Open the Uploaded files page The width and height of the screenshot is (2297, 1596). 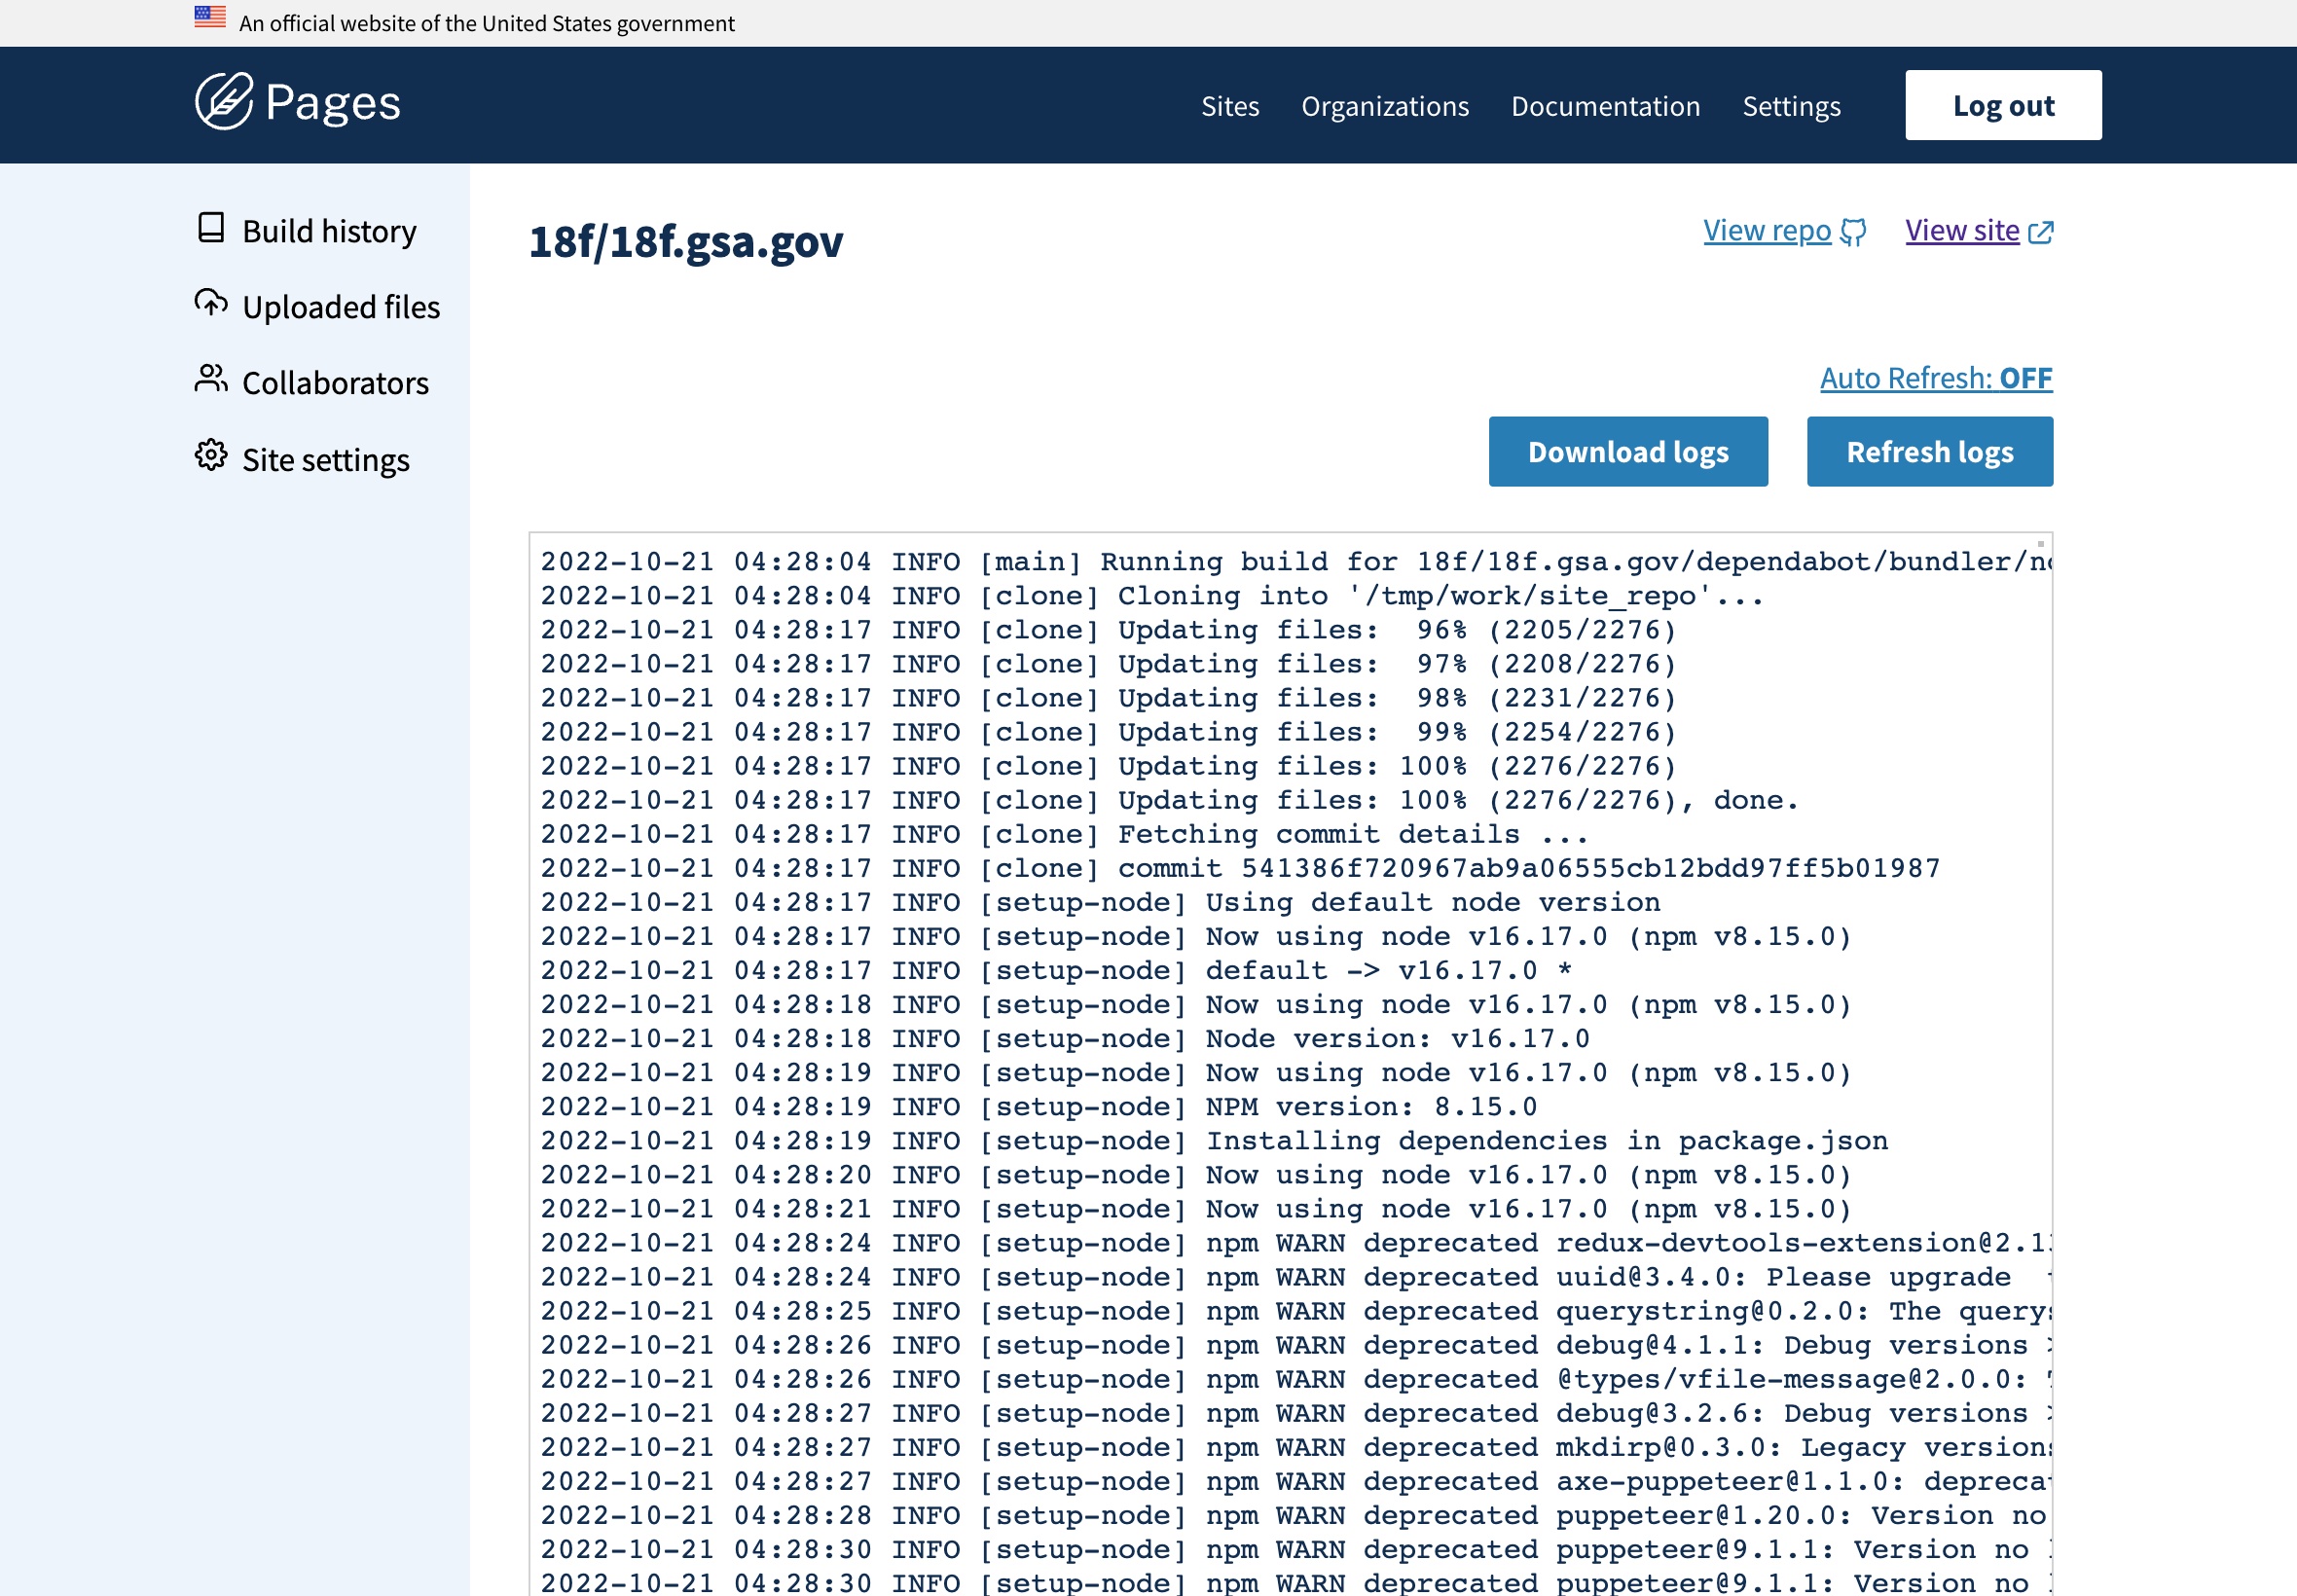click(x=341, y=306)
